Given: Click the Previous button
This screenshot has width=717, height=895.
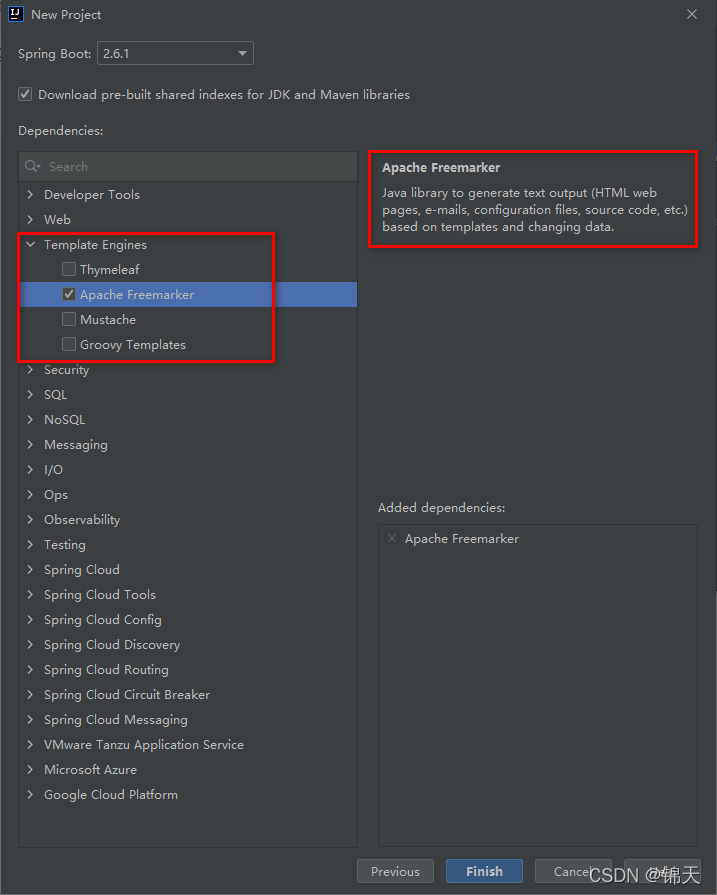Looking at the screenshot, I should click(x=395, y=871).
